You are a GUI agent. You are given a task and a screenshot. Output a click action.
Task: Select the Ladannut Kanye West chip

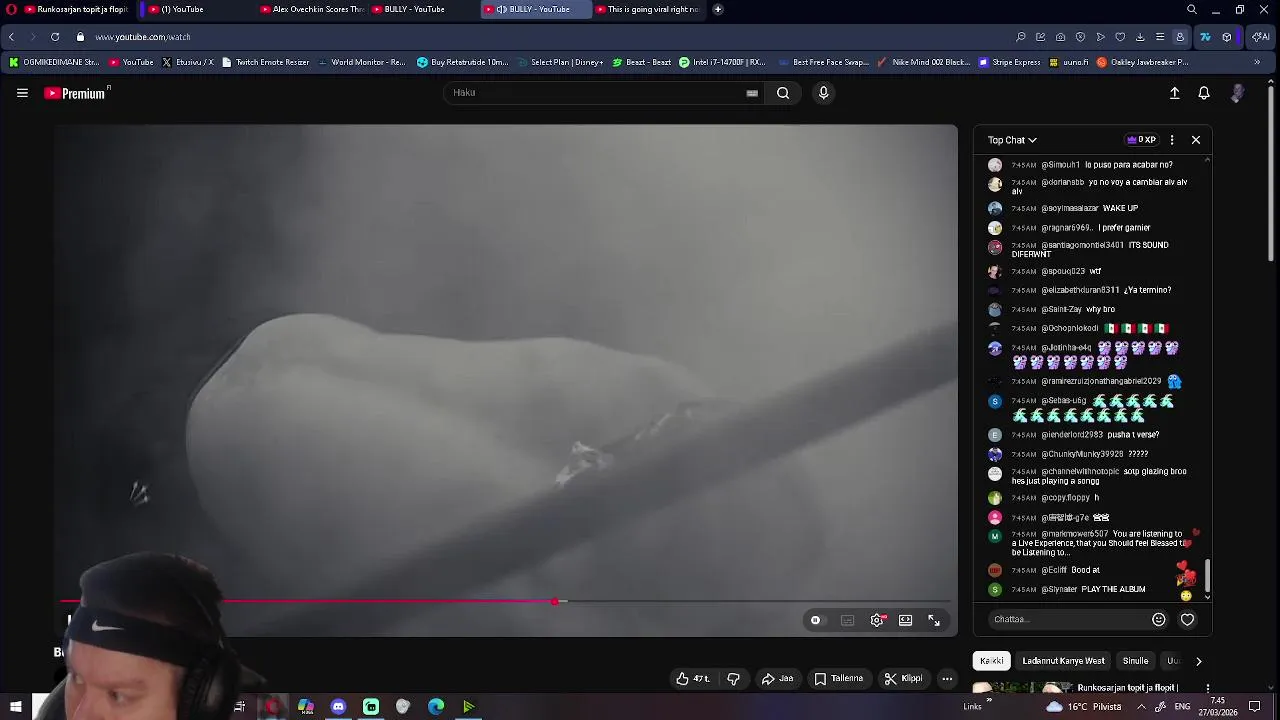(x=1064, y=661)
